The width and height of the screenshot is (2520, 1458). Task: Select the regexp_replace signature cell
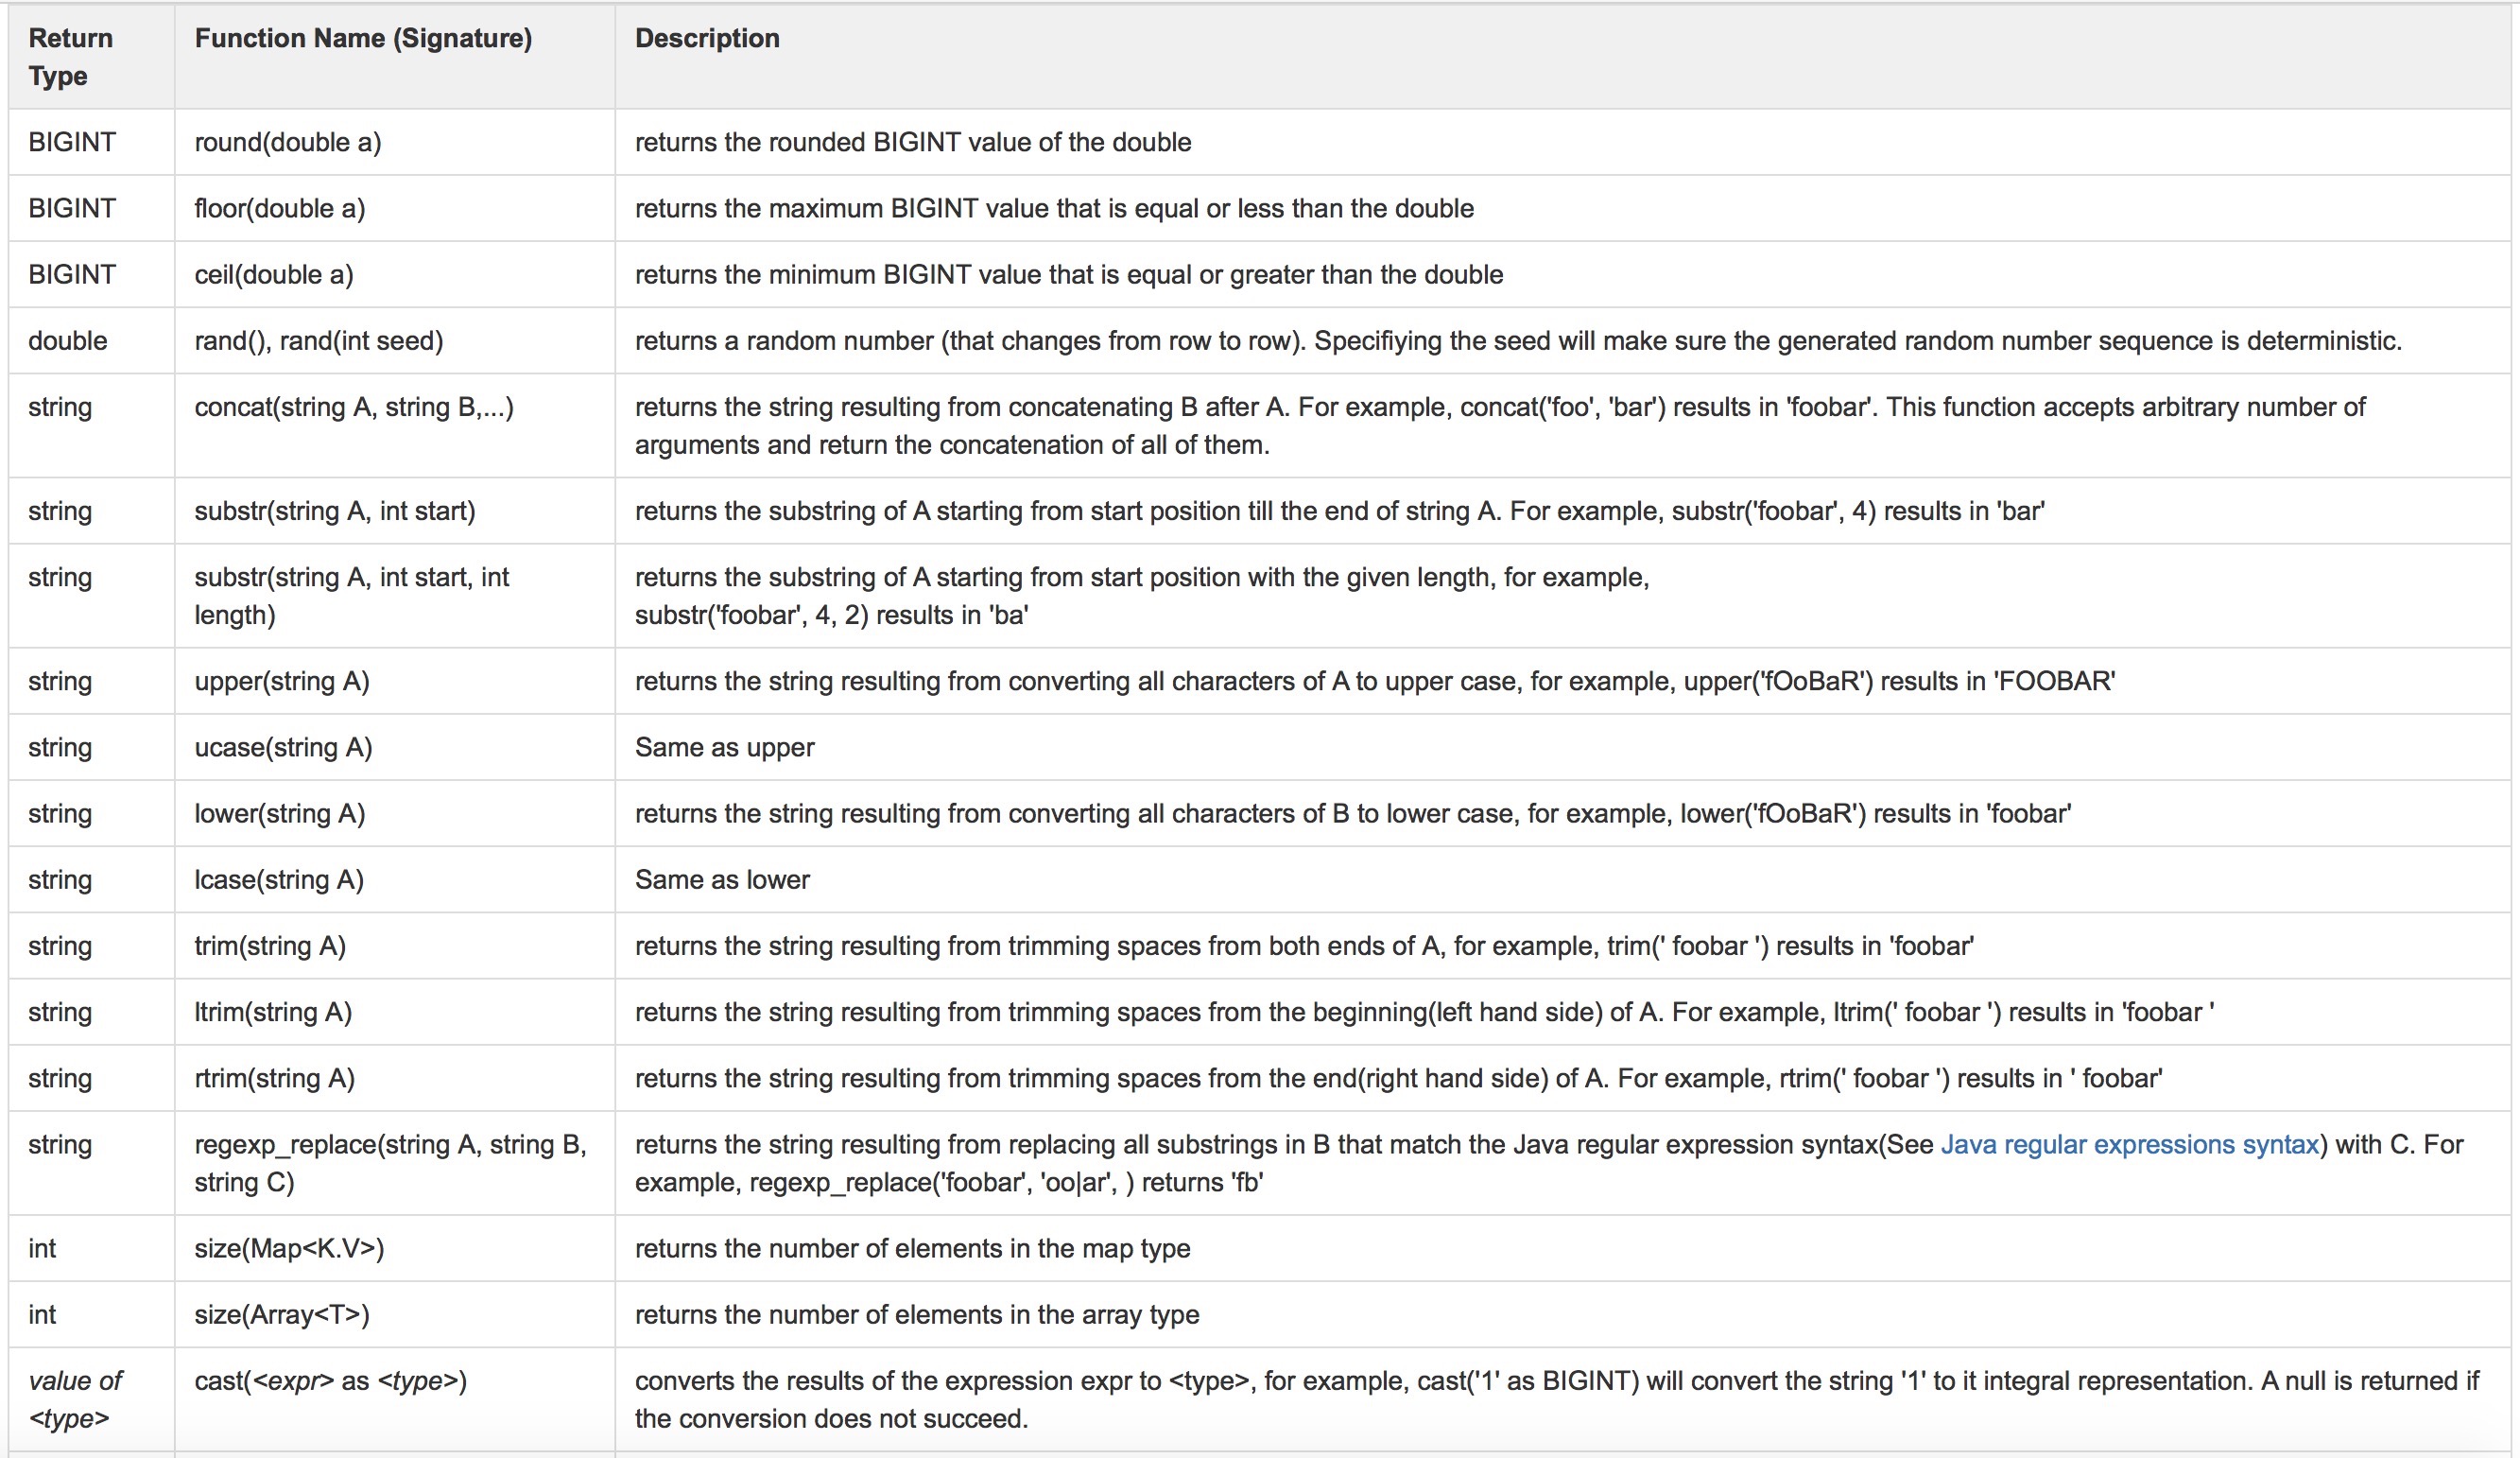pyautogui.click(x=390, y=1163)
